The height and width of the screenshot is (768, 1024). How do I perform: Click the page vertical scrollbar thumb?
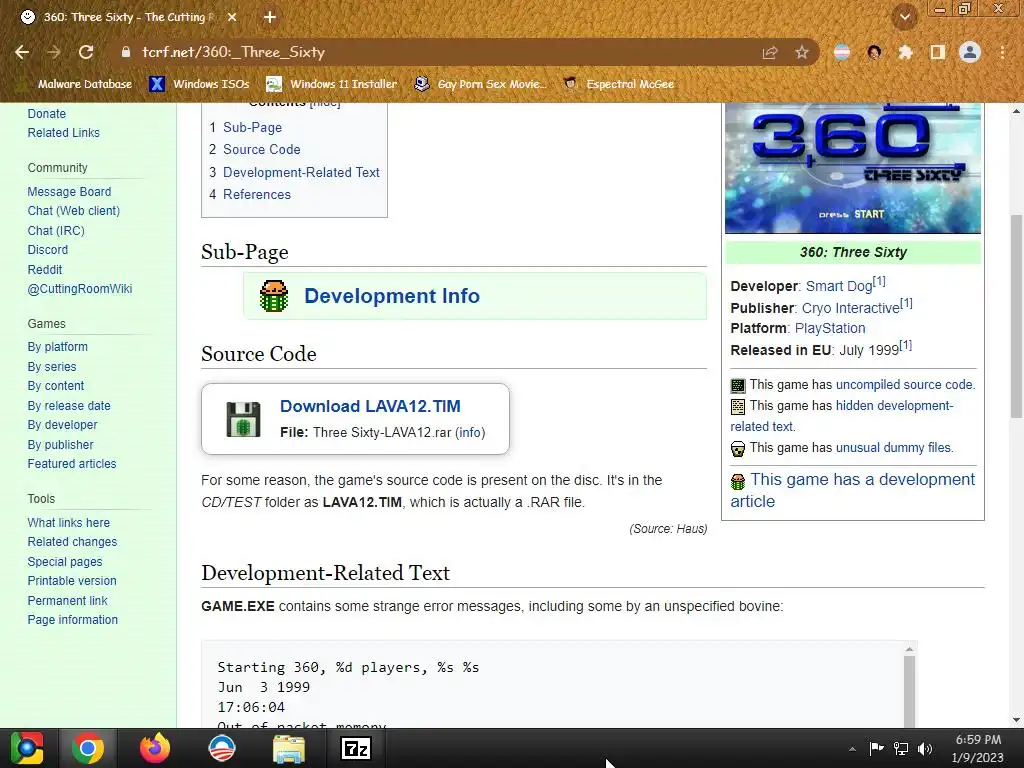1016,316
